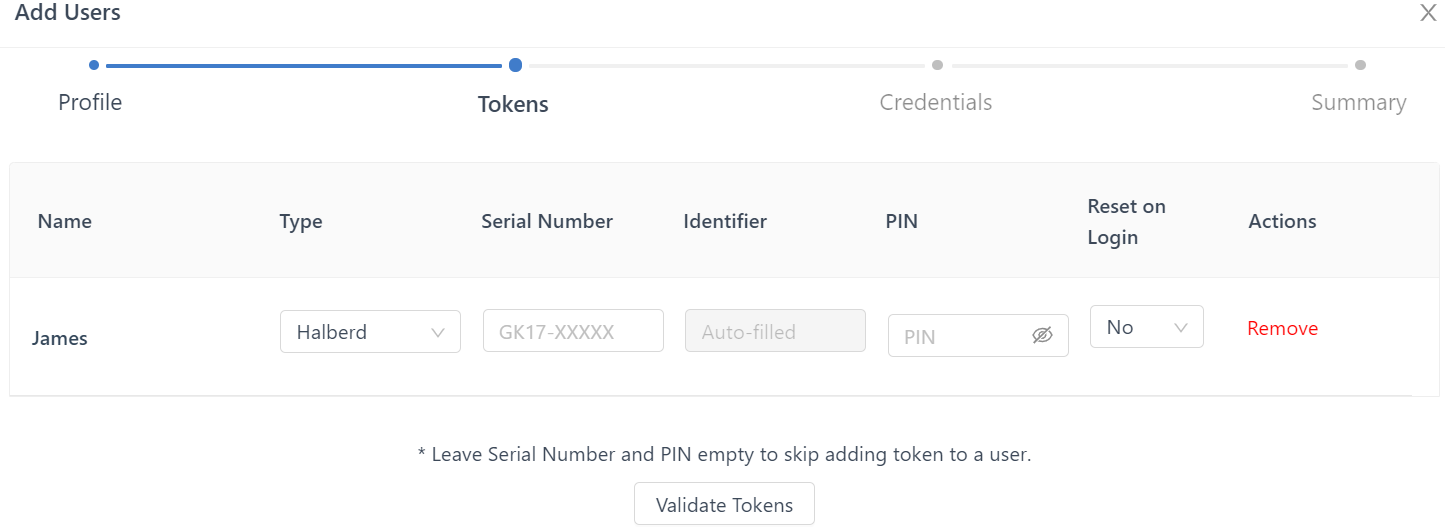Click the James name cell
1445x527 pixels.
(x=60, y=338)
